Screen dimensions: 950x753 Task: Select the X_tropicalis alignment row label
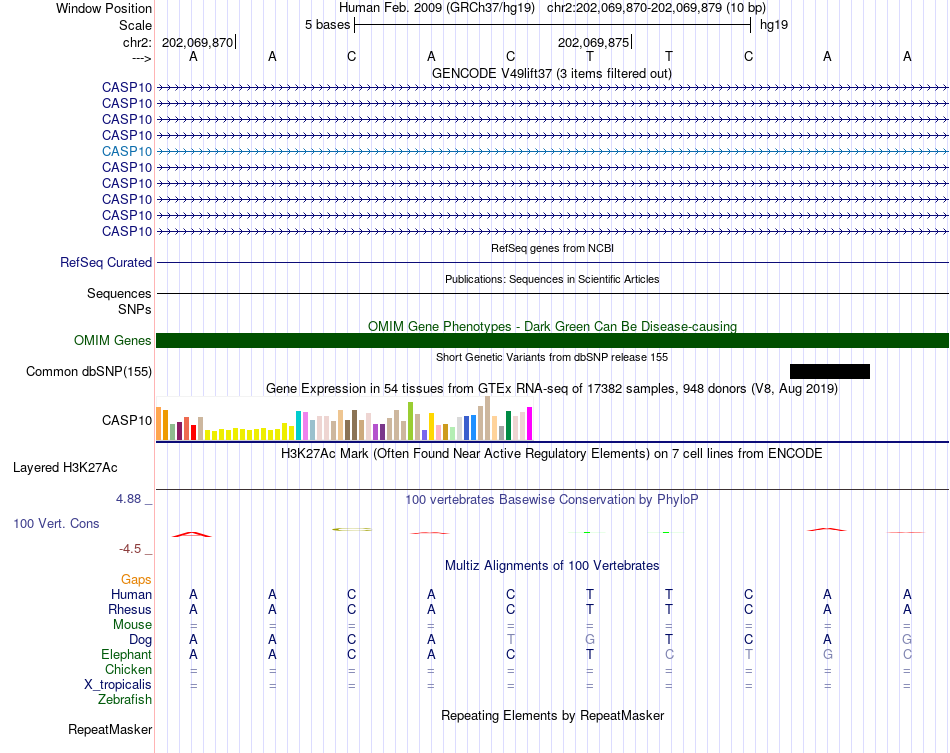118,685
